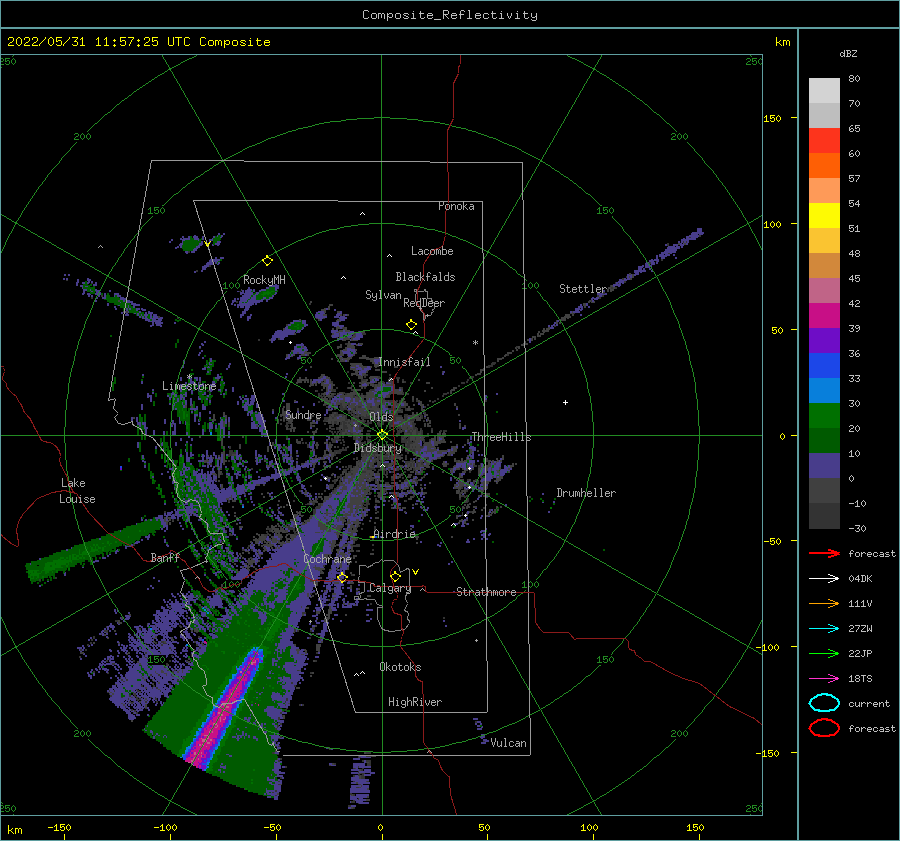Image resolution: width=900 pixels, height=841 pixels.
Task: Click the Drumheller city label
Action: [x=586, y=493]
